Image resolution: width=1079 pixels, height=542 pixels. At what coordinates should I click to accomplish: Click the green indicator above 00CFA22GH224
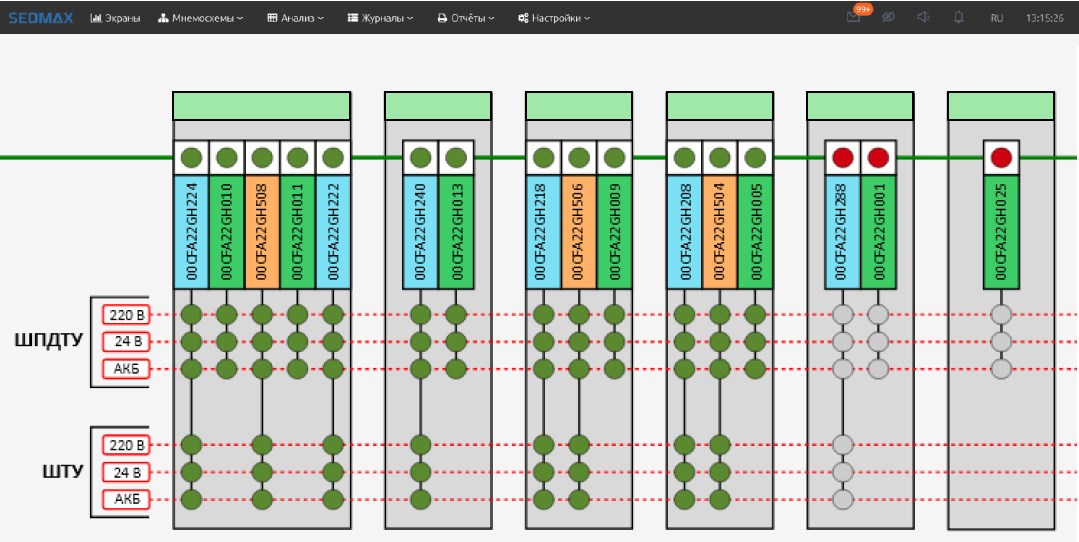[191, 157]
